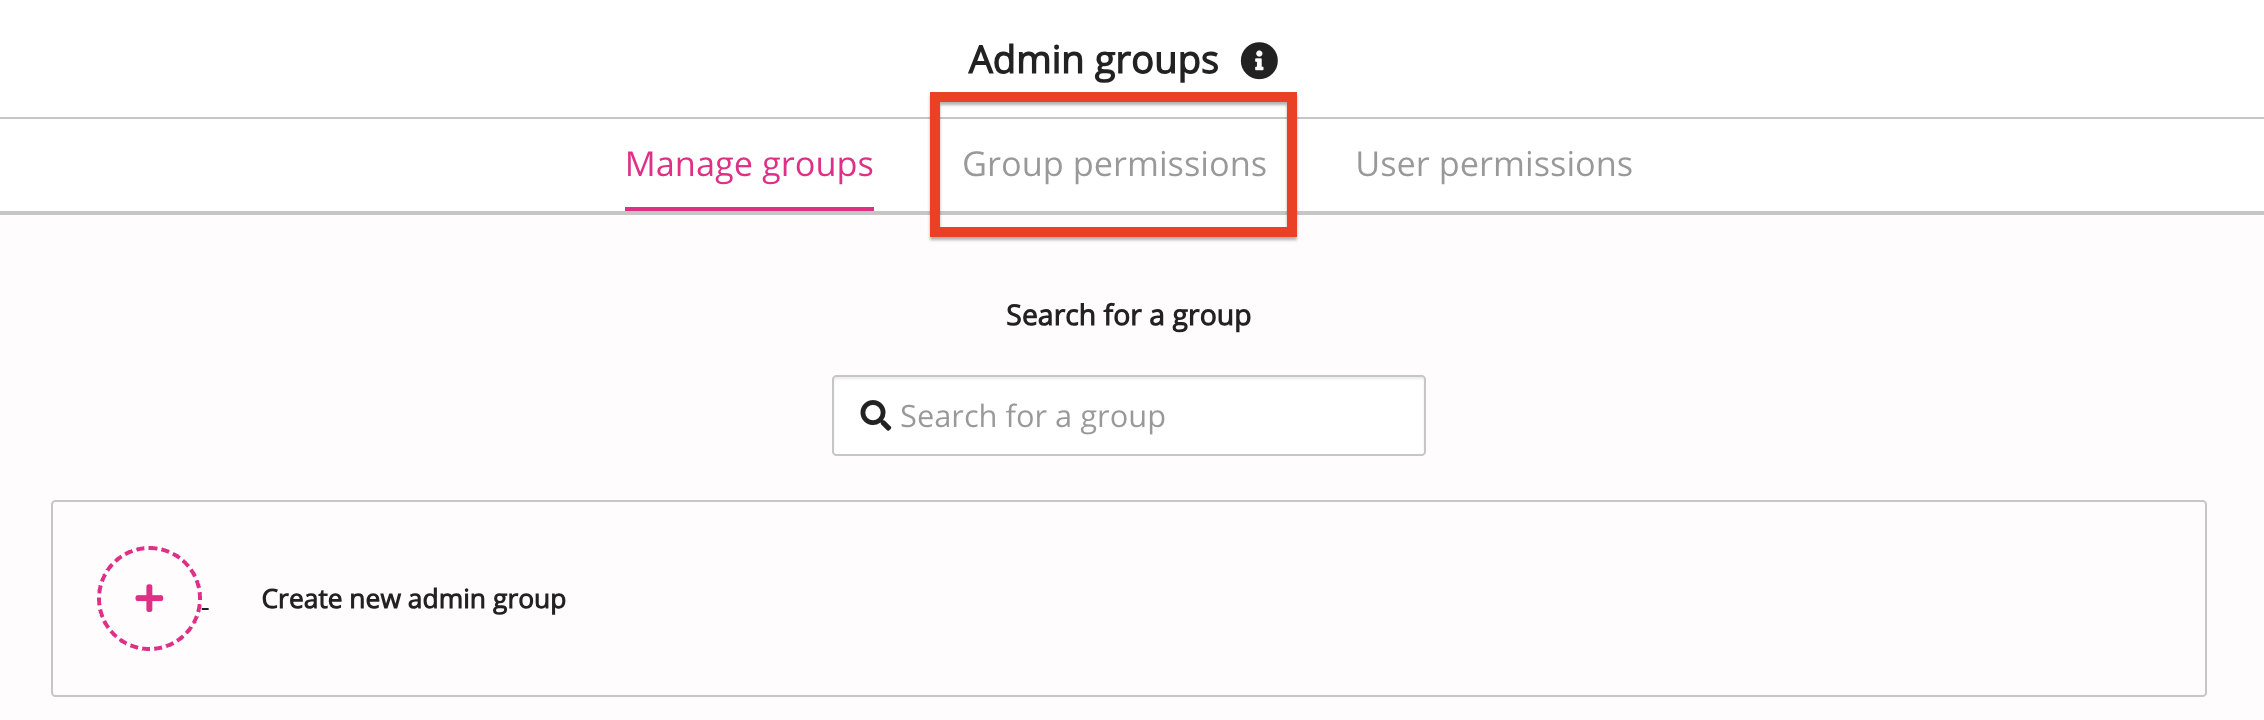The image size is (2264, 720).
Task: Switch to the Group permissions tab
Action: point(1114,164)
